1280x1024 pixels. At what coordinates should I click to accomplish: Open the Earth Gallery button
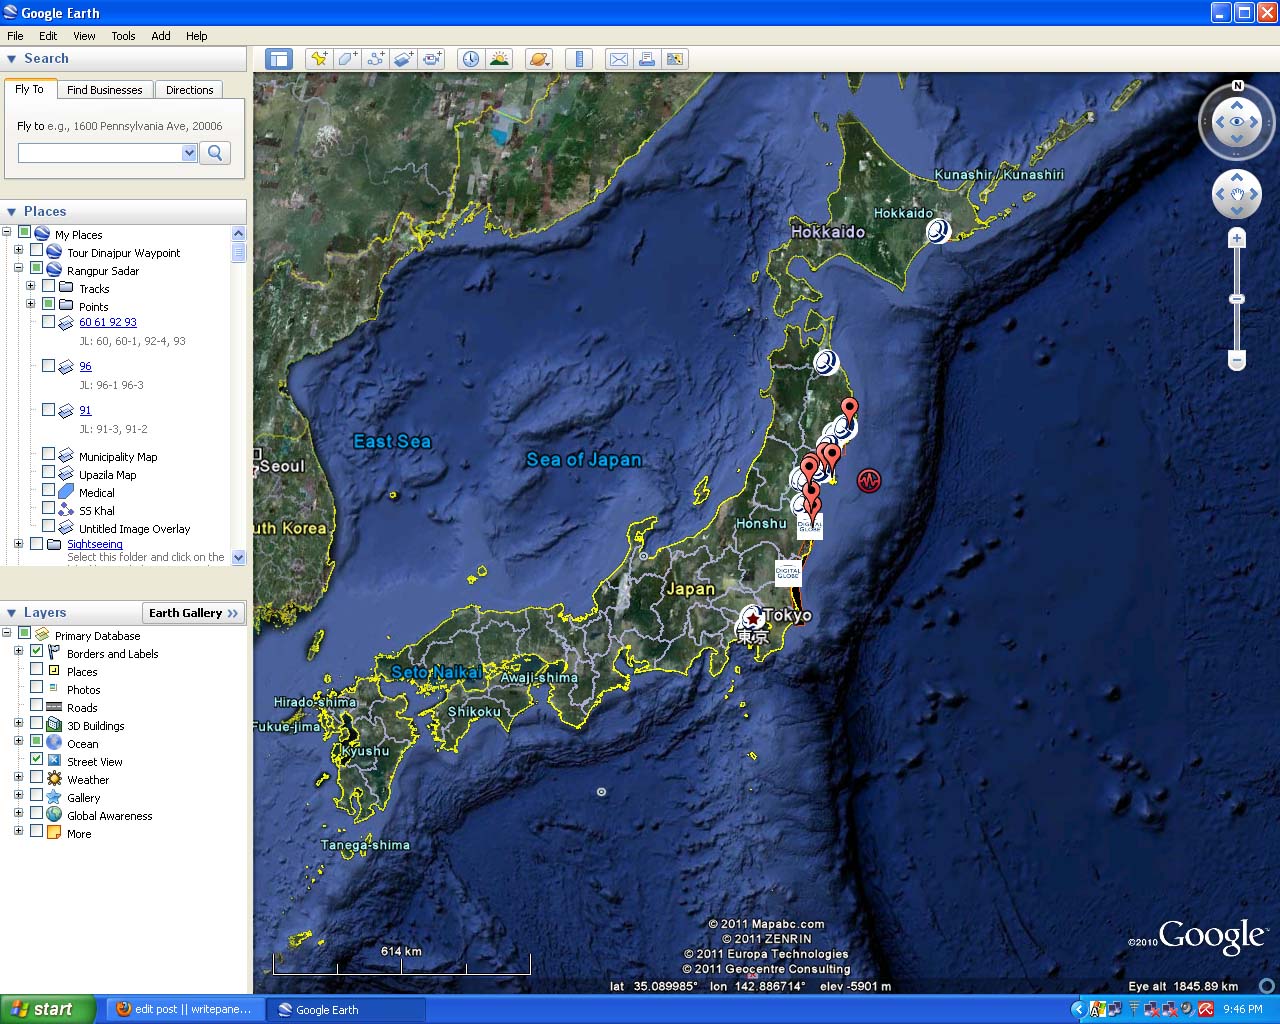[194, 613]
